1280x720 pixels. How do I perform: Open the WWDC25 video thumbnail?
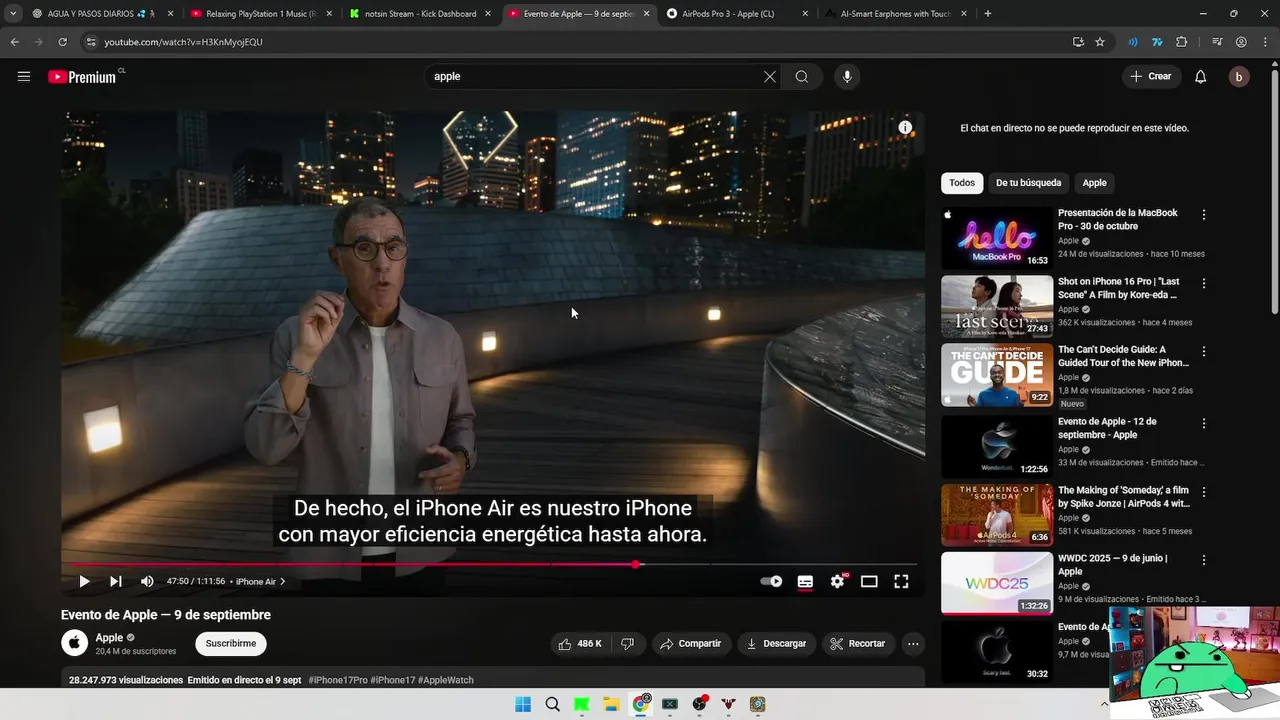pos(997,583)
